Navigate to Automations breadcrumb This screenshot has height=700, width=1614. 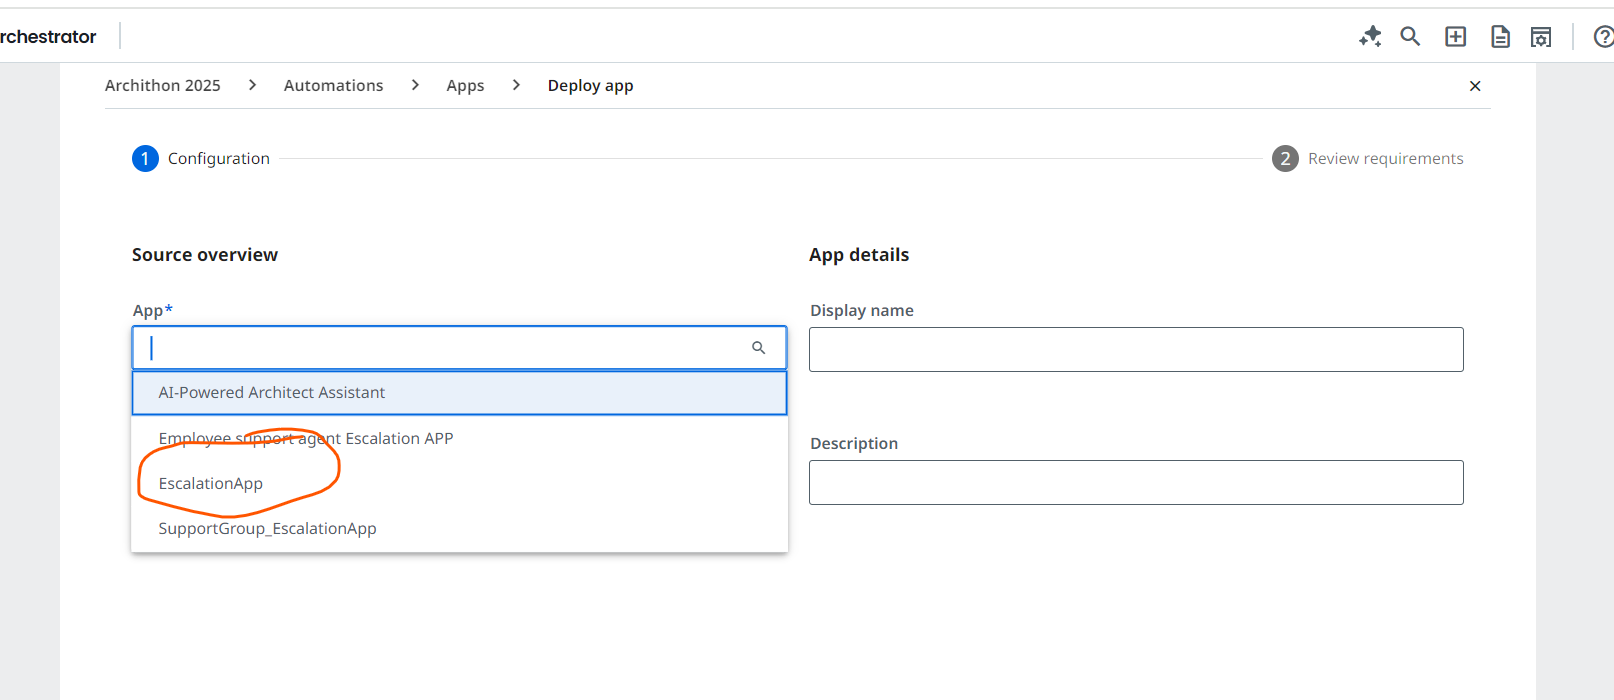334,86
